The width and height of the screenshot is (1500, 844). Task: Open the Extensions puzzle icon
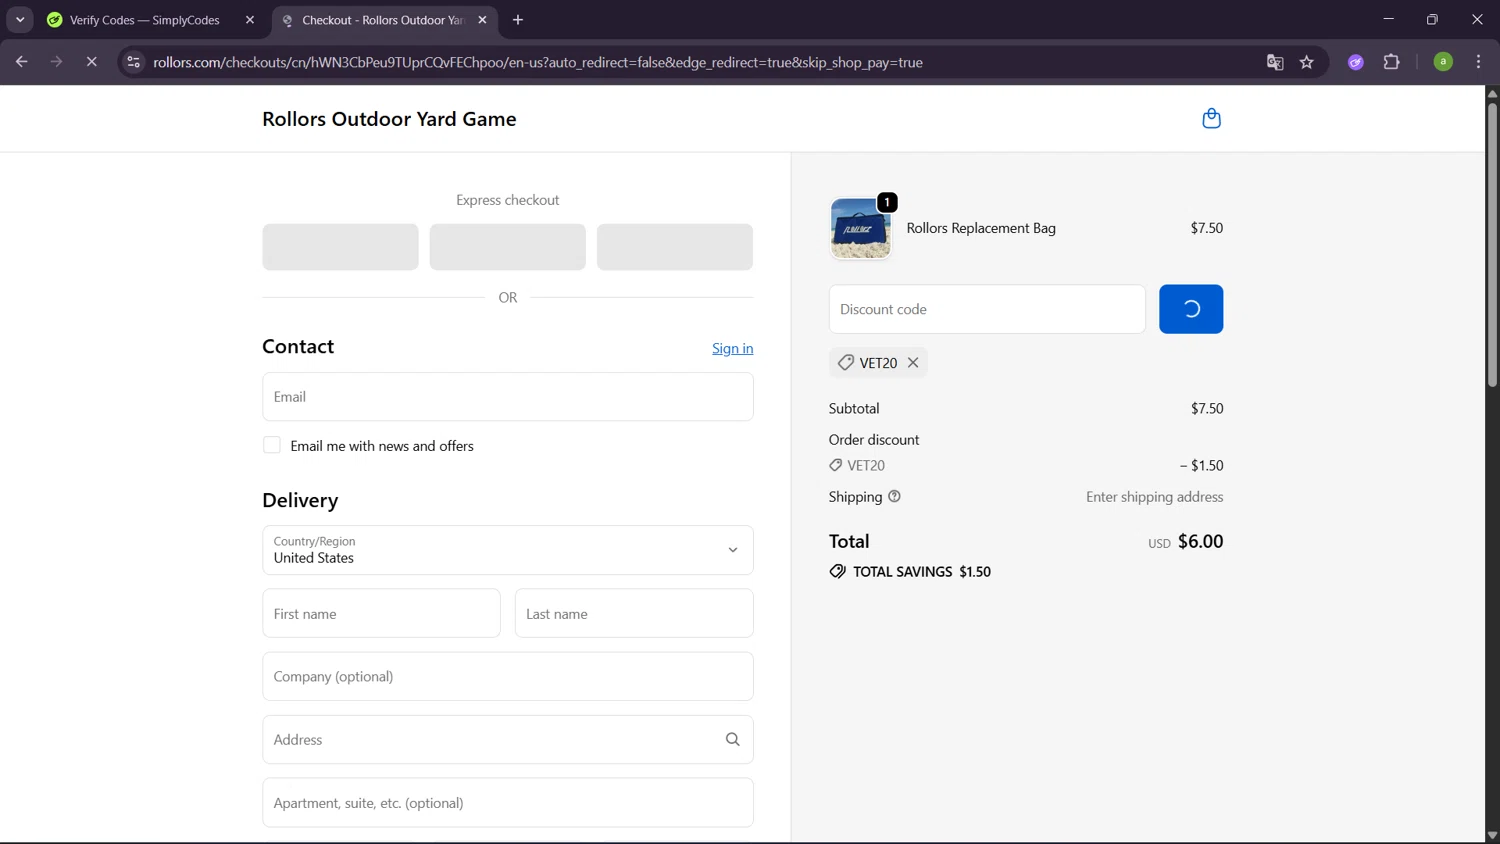coord(1391,62)
